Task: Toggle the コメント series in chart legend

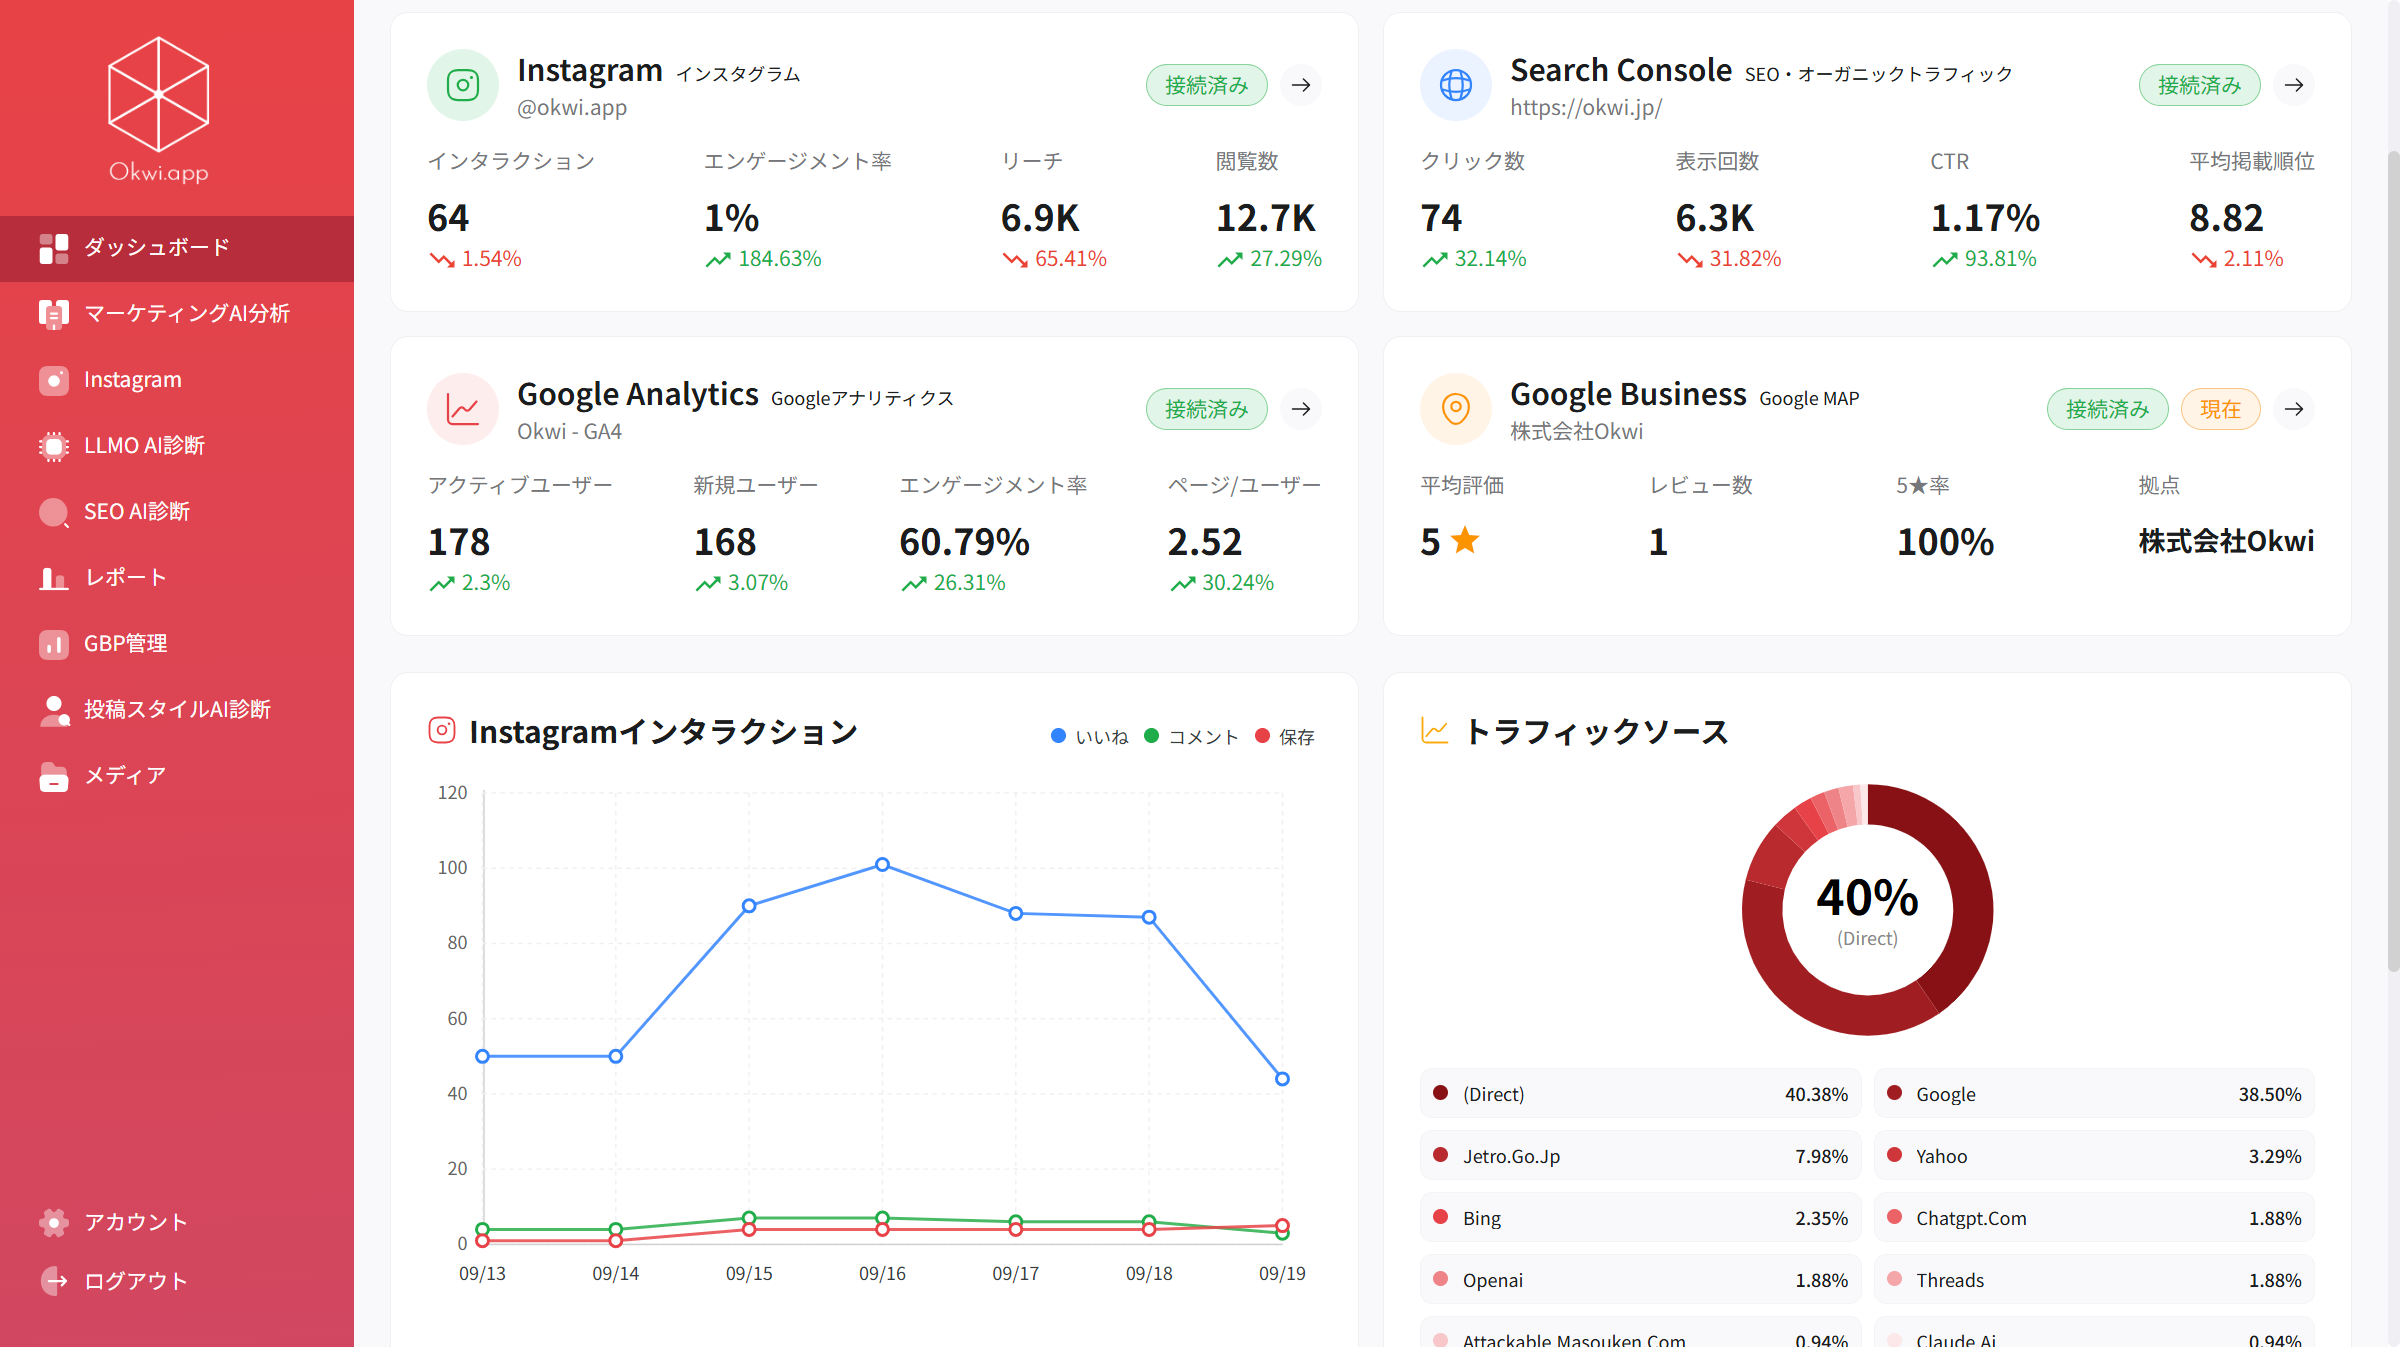Action: [x=1191, y=737]
